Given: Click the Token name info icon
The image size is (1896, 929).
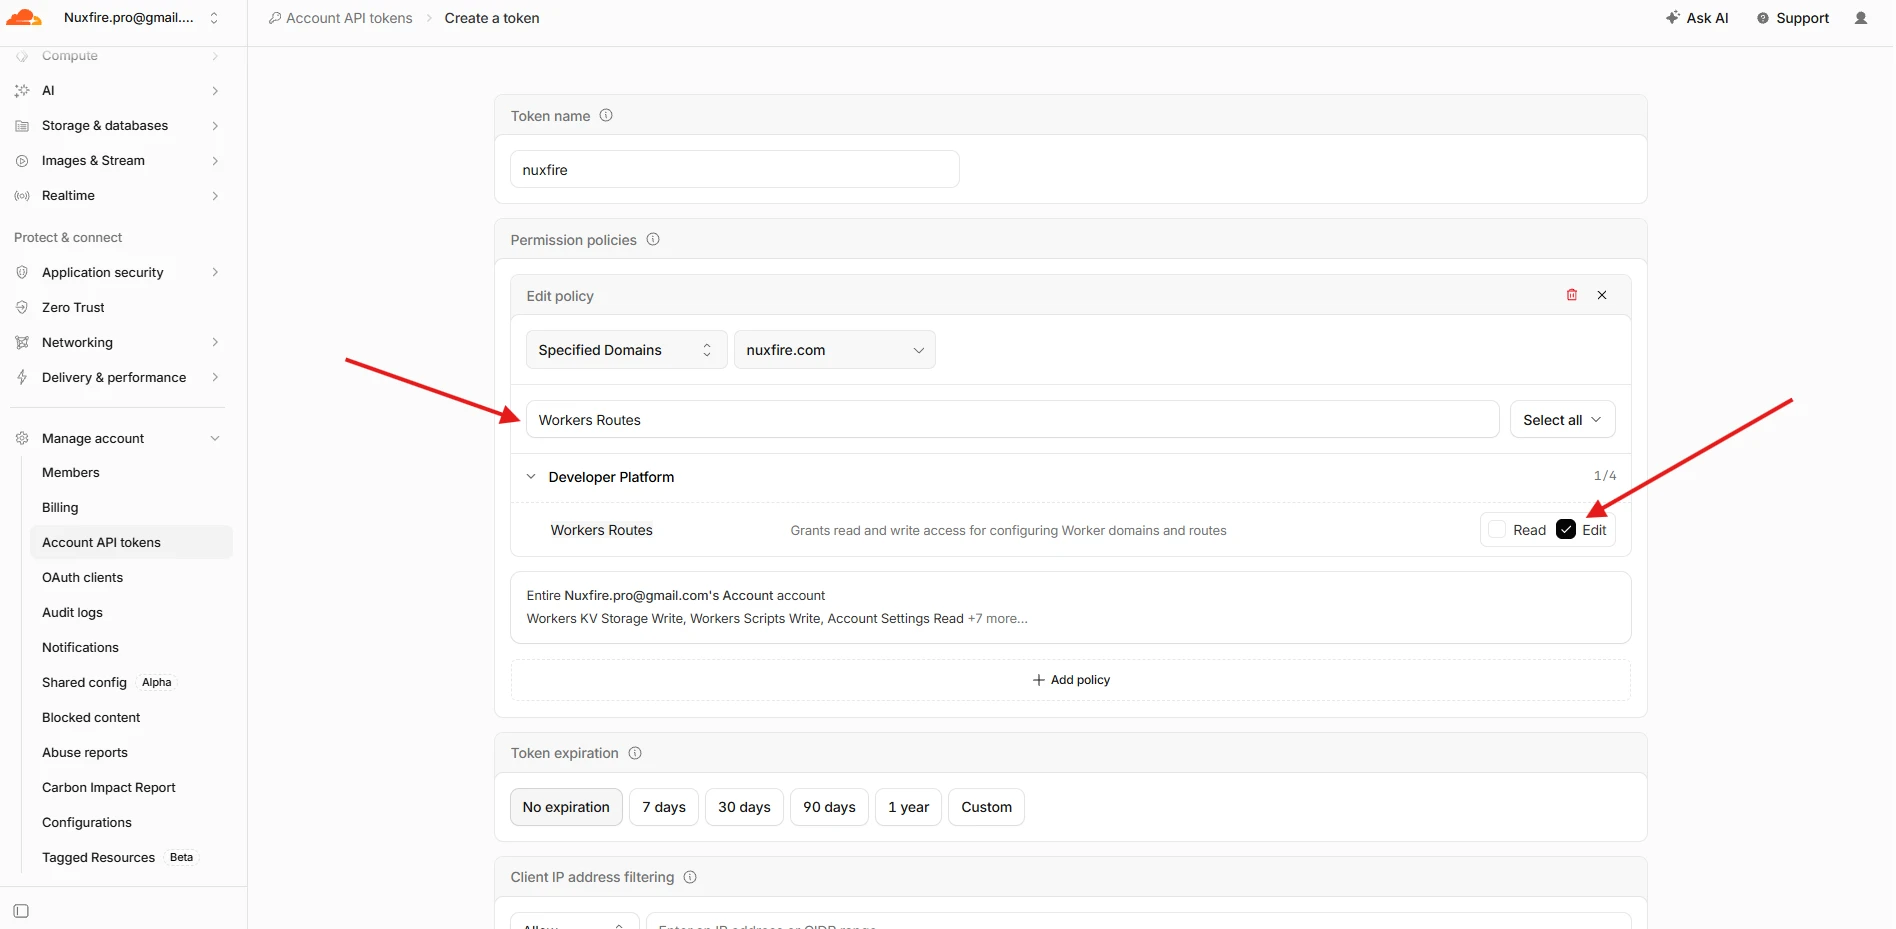Looking at the screenshot, I should (606, 115).
